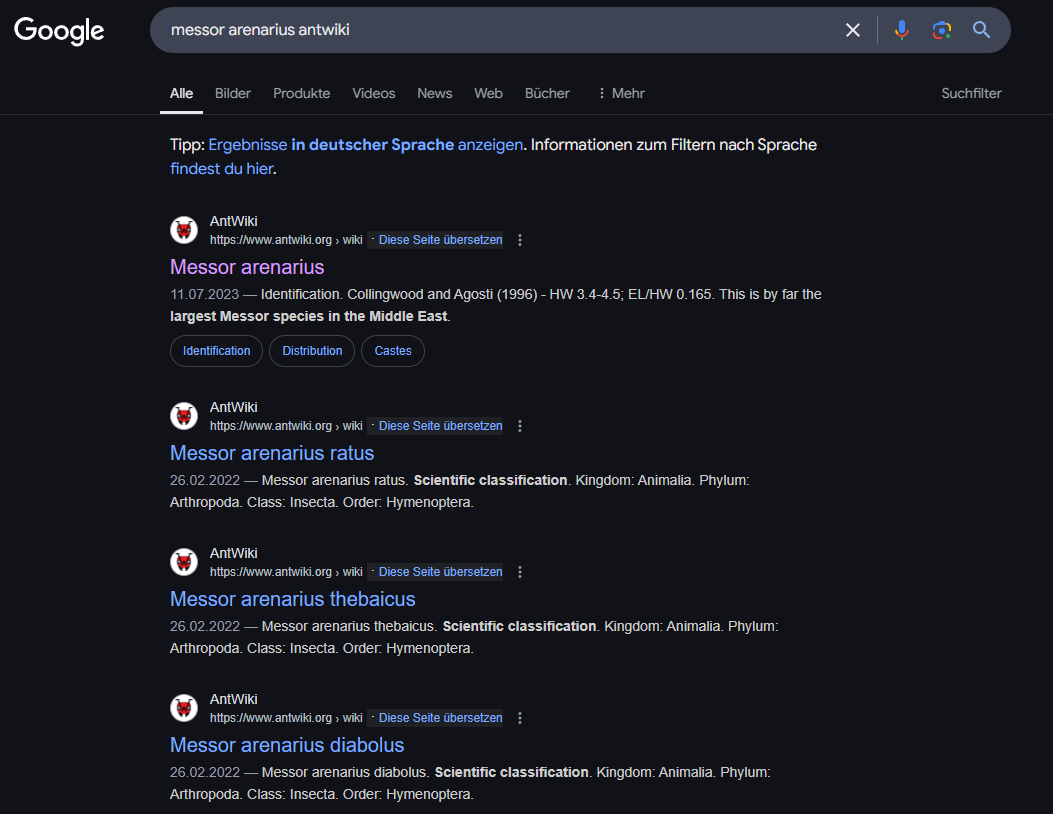Open three-dot options for first Messor arenarius result
Viewport: 1053px width, 814px height.
(520, 240)
